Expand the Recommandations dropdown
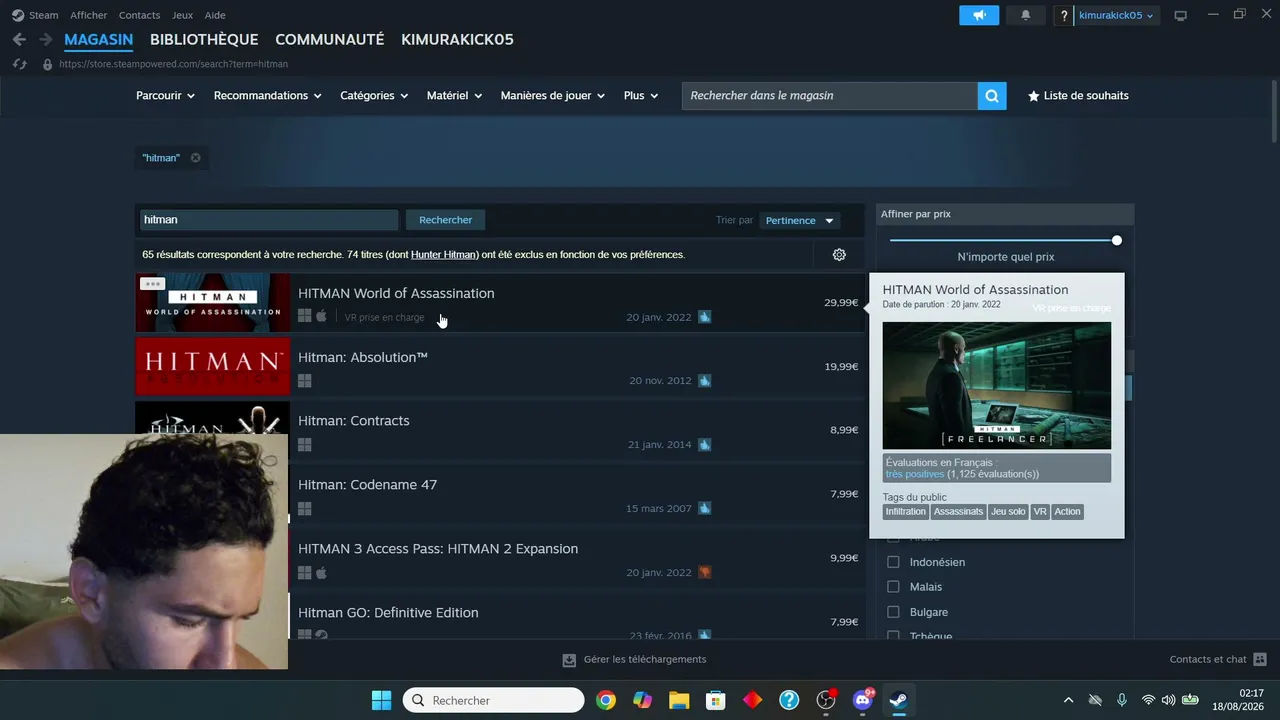This screenshot has width=1280, height=720. [268, 96]
